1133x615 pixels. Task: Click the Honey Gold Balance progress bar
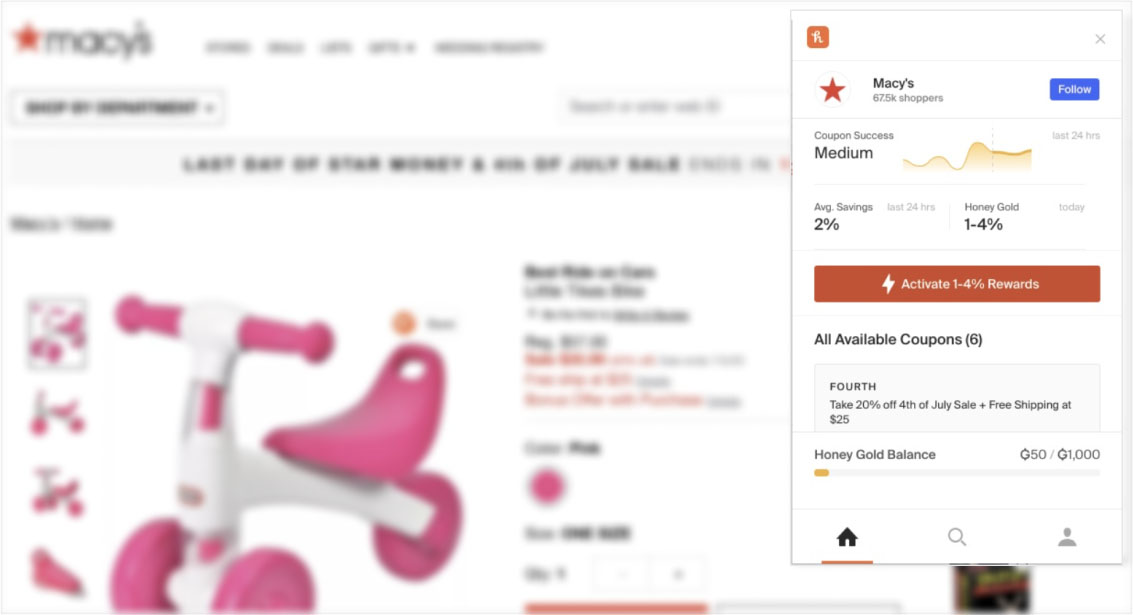pyautogui.click(x=957, y=473)
